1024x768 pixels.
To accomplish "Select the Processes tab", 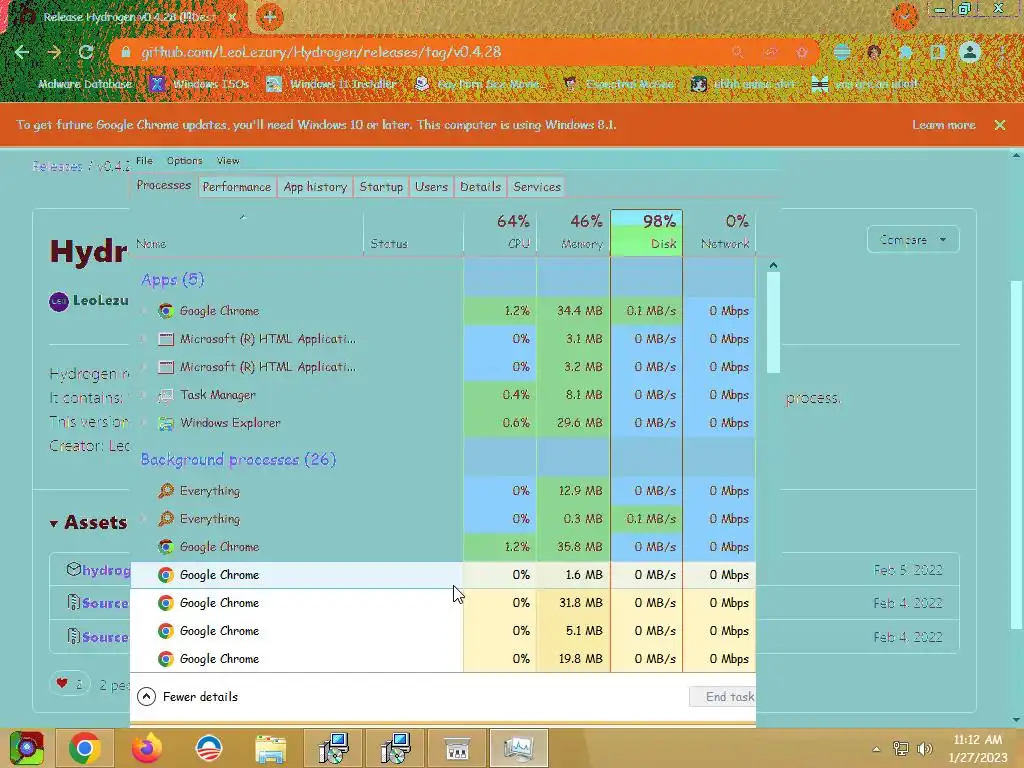I will 163,185.
